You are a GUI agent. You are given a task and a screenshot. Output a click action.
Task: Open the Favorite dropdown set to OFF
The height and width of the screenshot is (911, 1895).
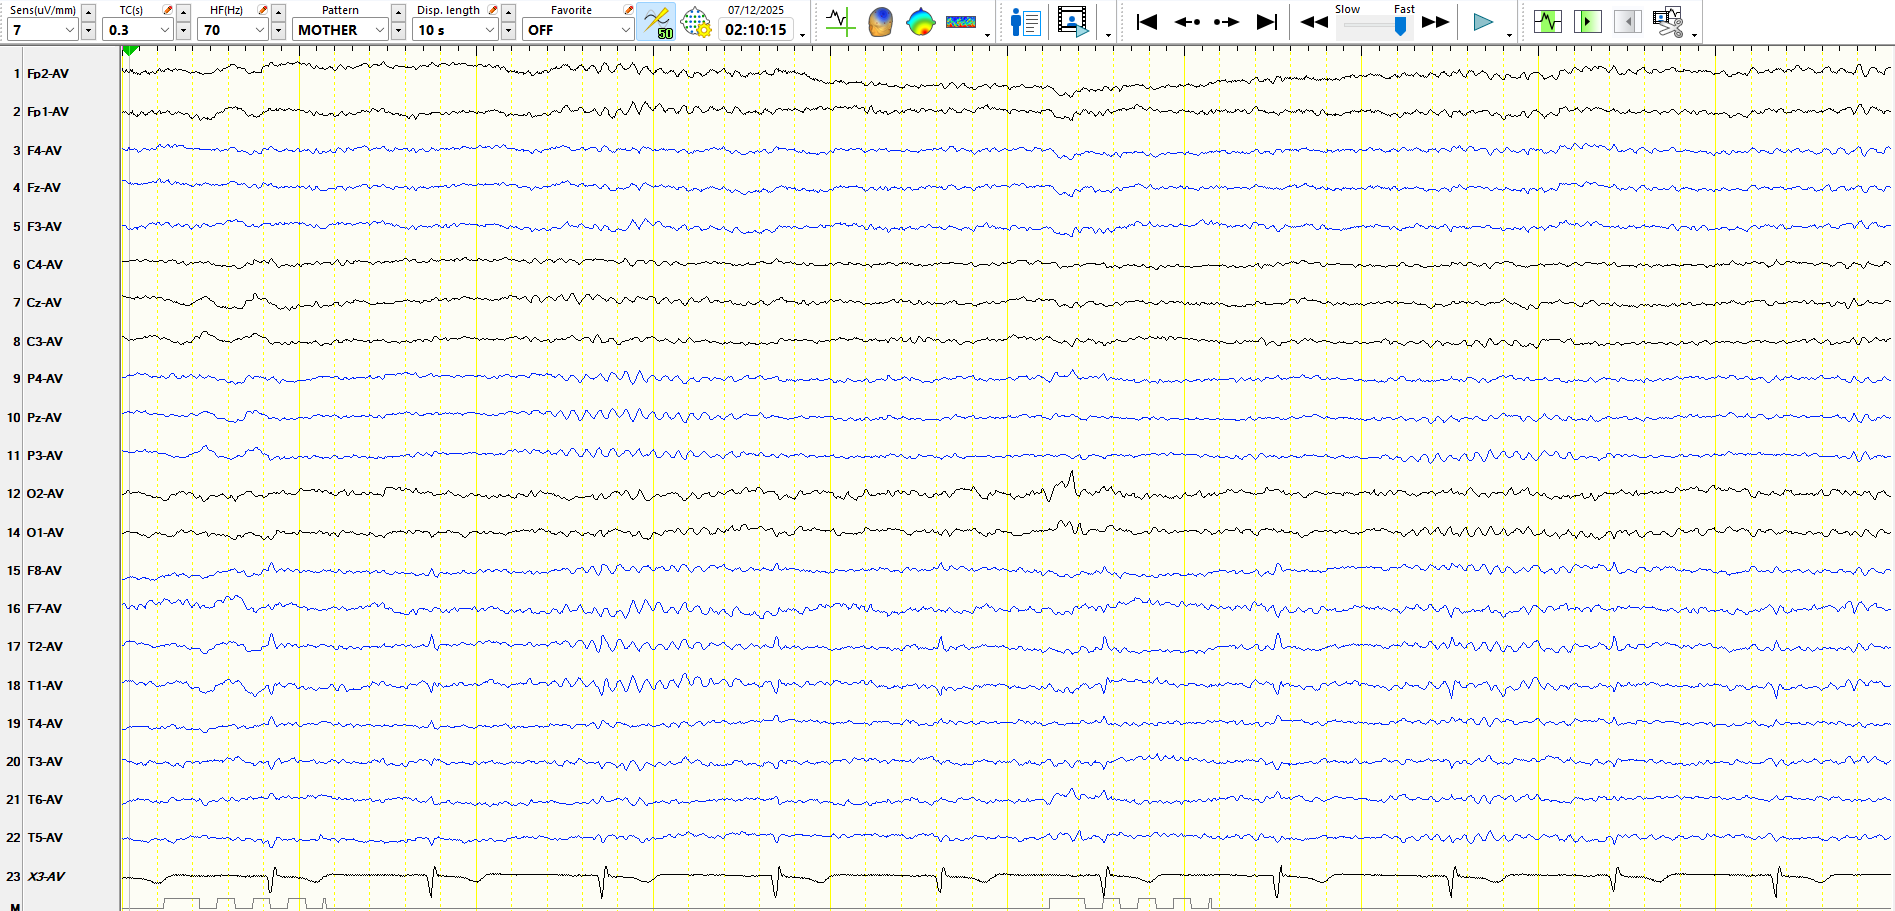(624, 30)
